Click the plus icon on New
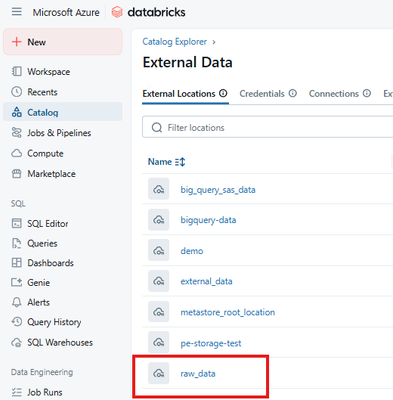Screen dimensions: 393x400 click(17, 42)
